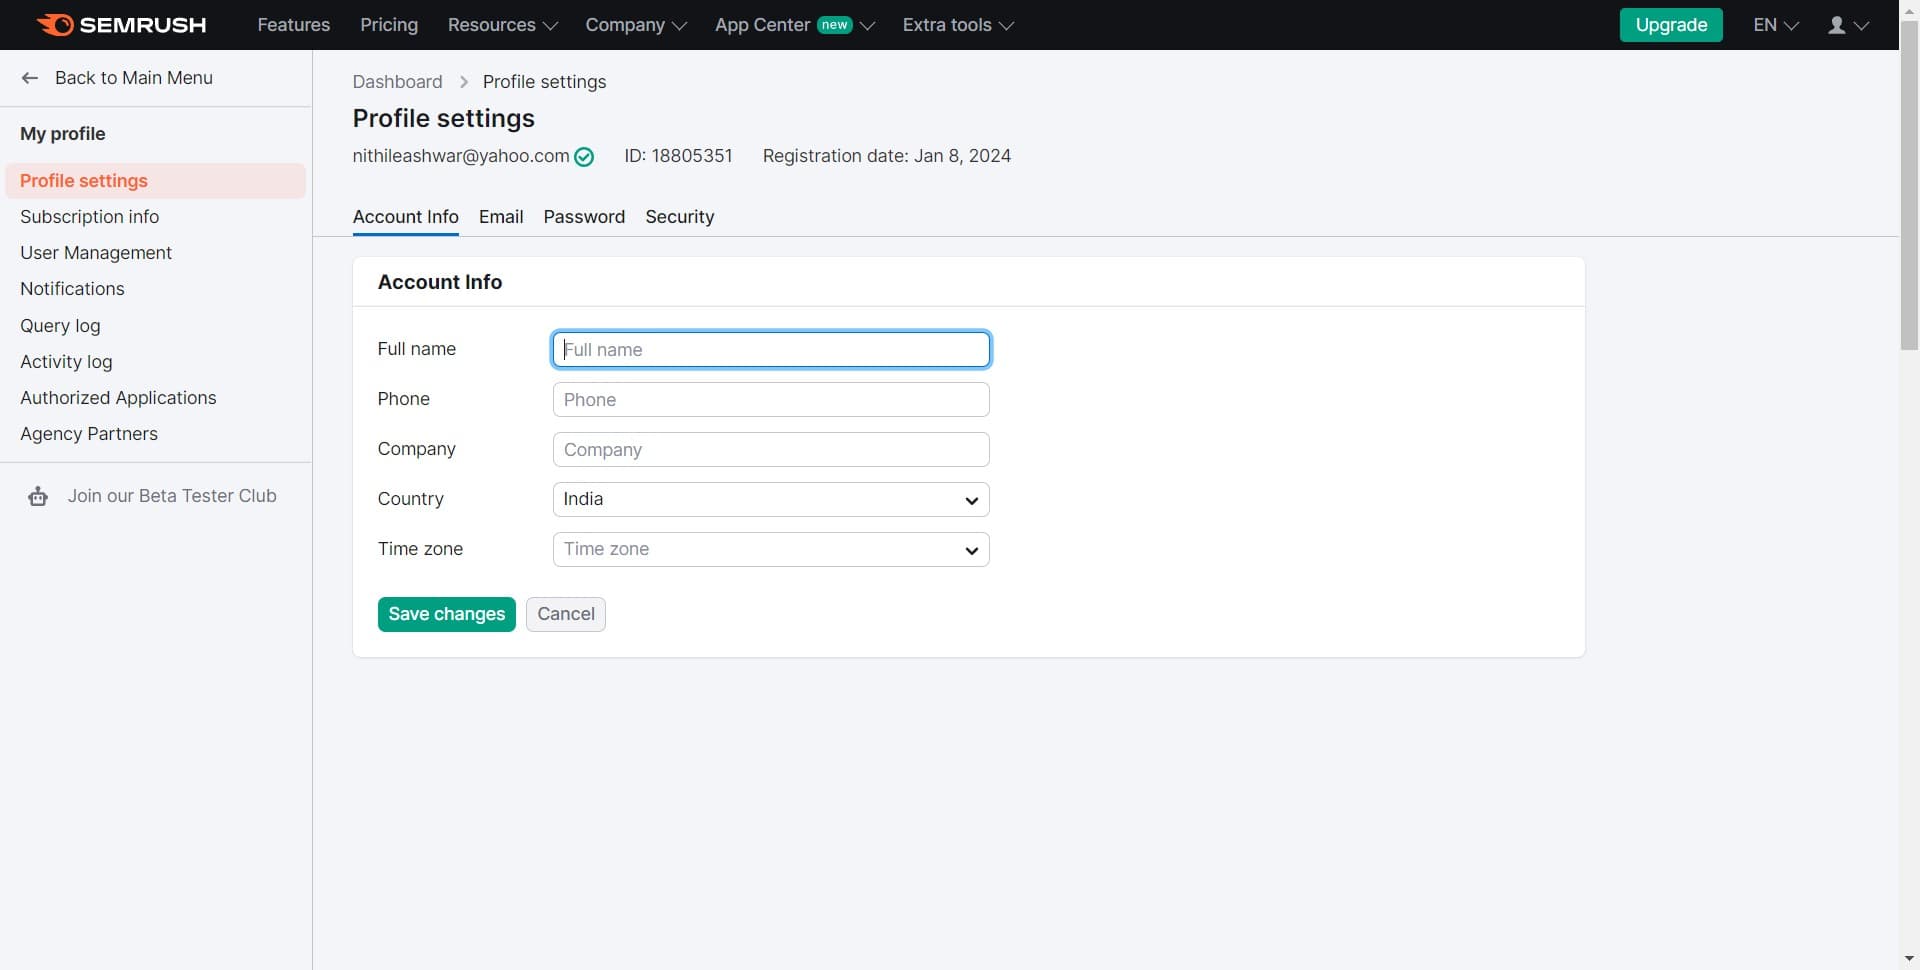Expand the EN language selector

point(1774,25)
